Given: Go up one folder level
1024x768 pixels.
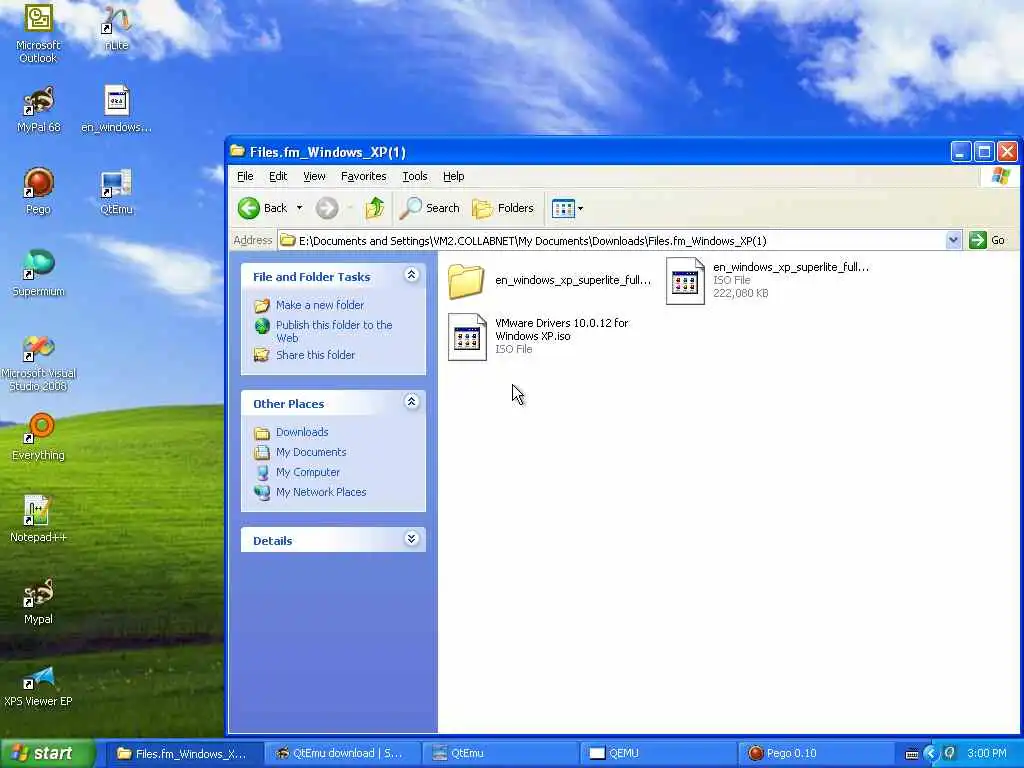Looking at the screenshot, I should coord(375,208).
